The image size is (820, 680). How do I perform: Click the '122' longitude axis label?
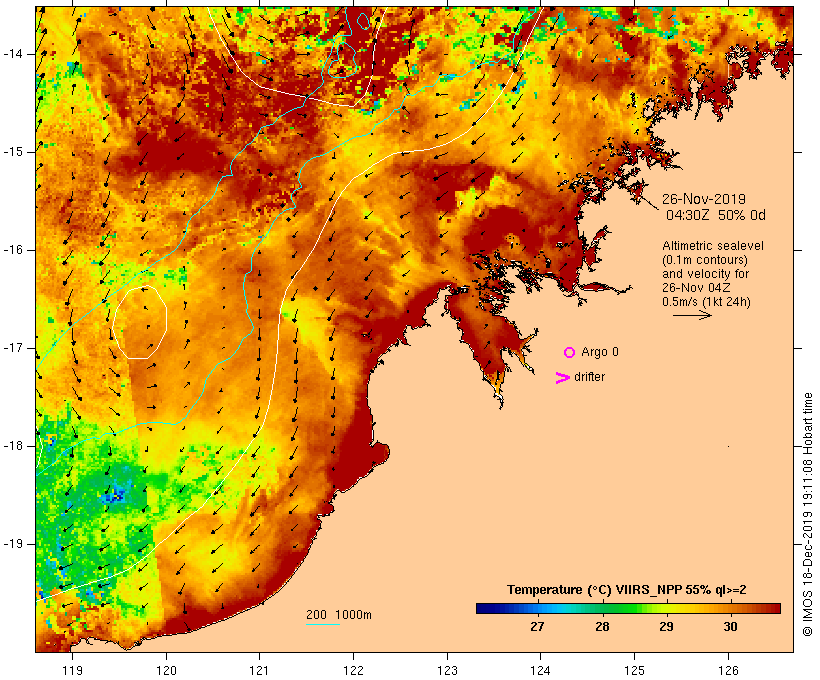354,670
